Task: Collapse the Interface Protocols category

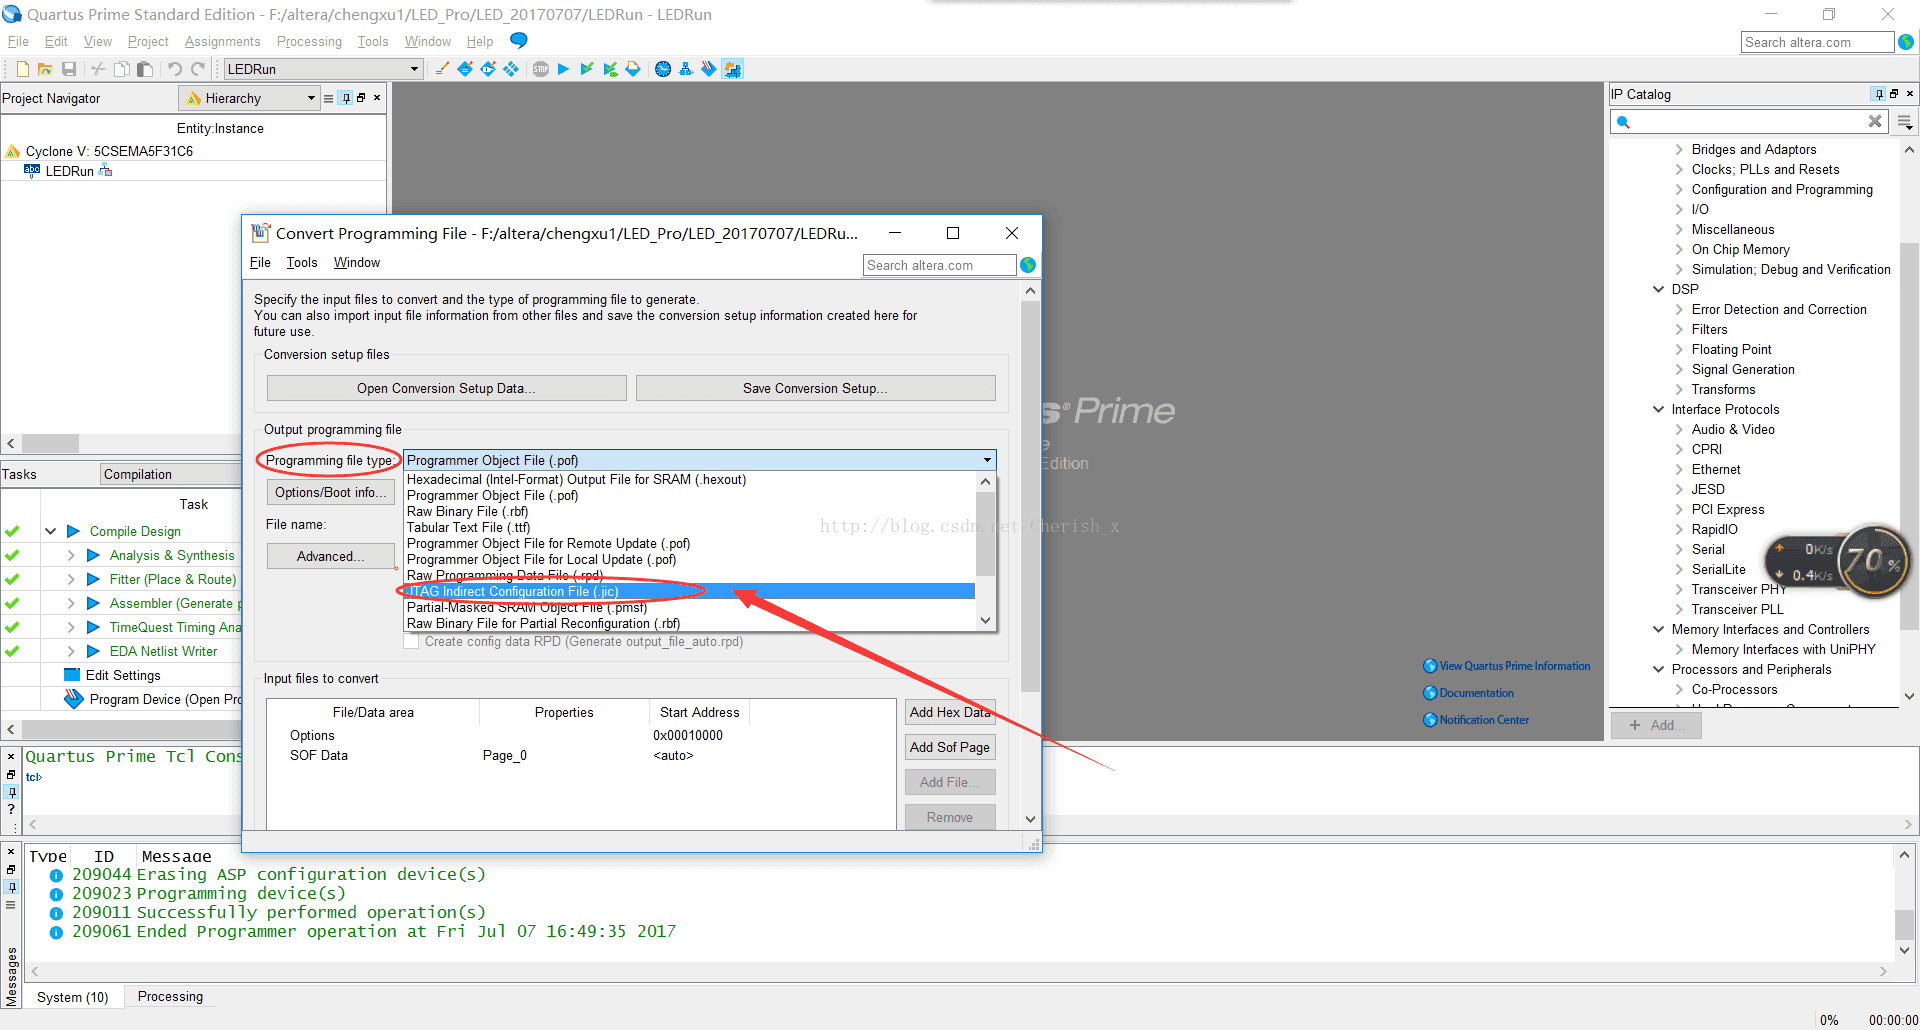Action: (x=1659, y=409)
